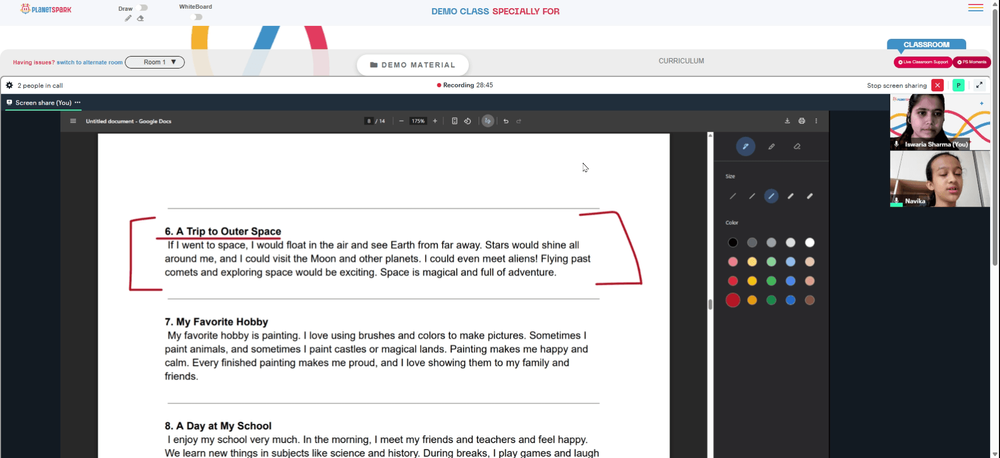Click the 175% zoom level field

[x=418, y=121]
